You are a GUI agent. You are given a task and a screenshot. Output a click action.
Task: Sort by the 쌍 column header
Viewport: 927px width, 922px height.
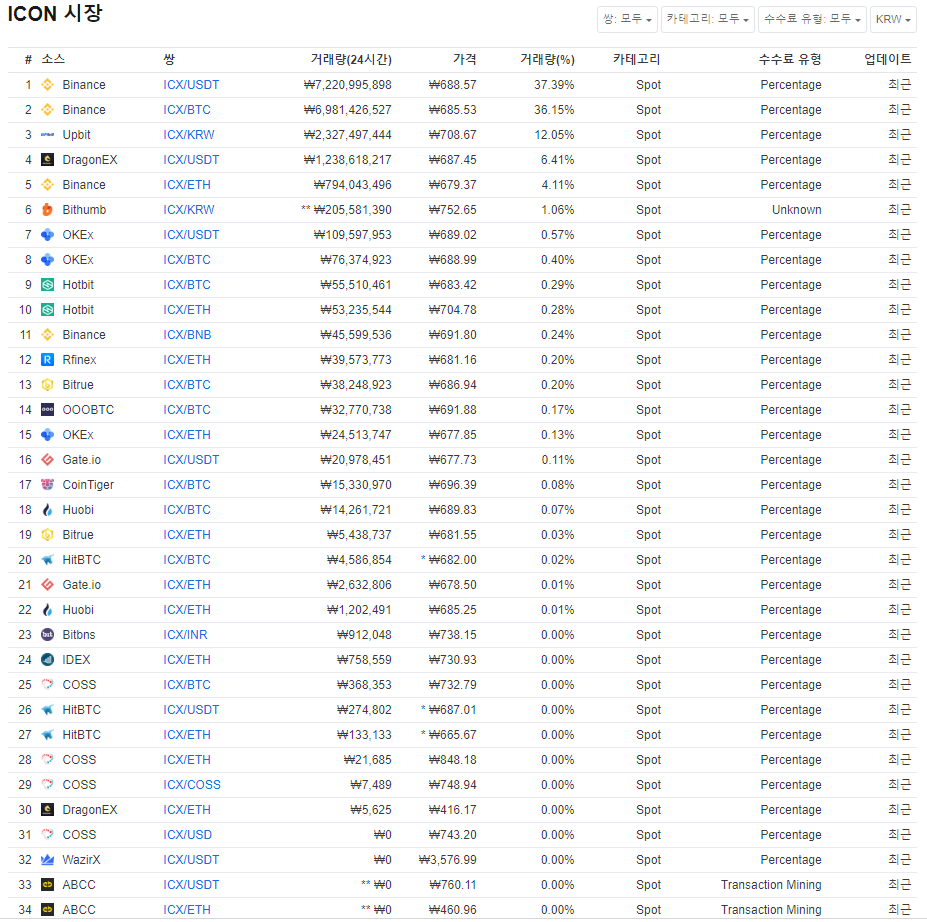pos(170,60)
